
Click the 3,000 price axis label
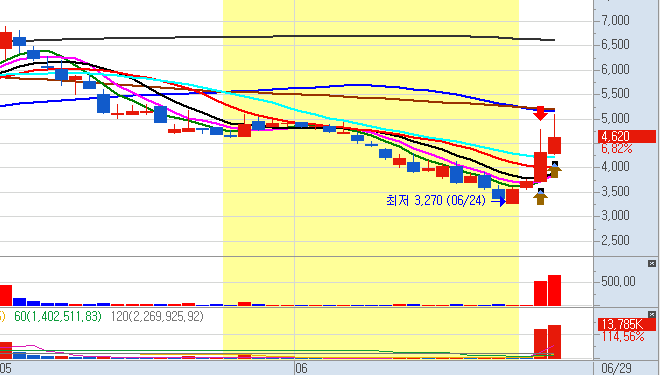[x=615, y=215]
